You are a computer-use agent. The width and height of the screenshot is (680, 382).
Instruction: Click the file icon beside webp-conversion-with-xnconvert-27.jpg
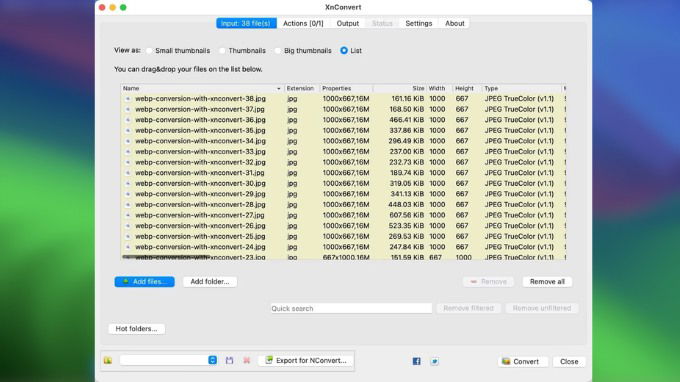pyautogui.click(x=128, y=215)
